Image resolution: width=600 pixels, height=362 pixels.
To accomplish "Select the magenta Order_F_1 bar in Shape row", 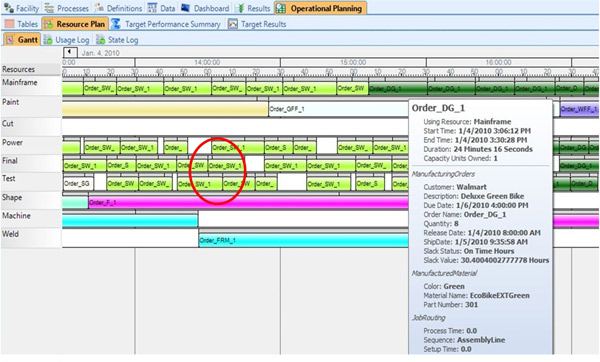I will pyautogui.click(x=248, y=202).
